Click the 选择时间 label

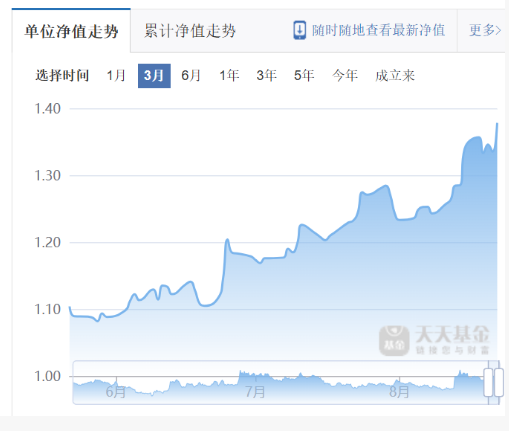pyautogui.click(x=62, y=76)
